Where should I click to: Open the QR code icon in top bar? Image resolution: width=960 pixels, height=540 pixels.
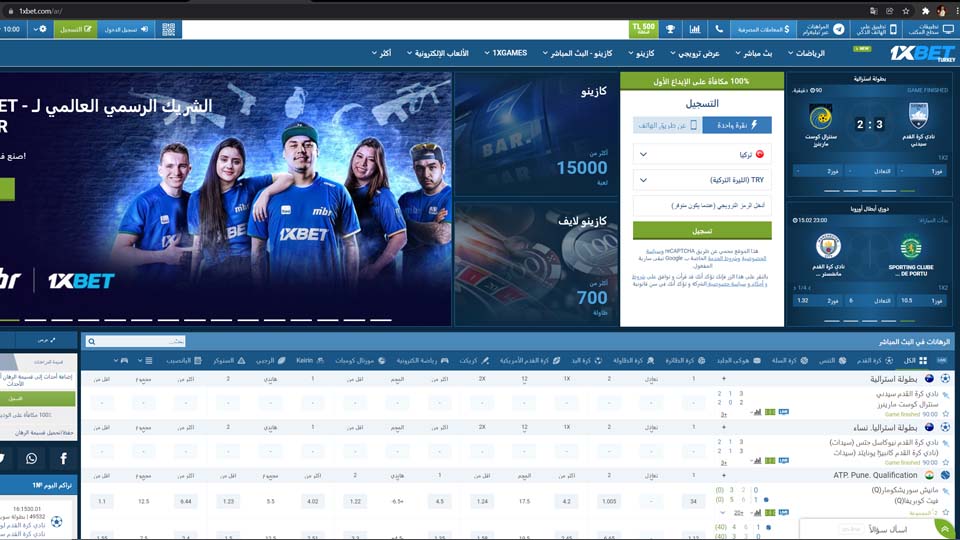click(168, 29)
